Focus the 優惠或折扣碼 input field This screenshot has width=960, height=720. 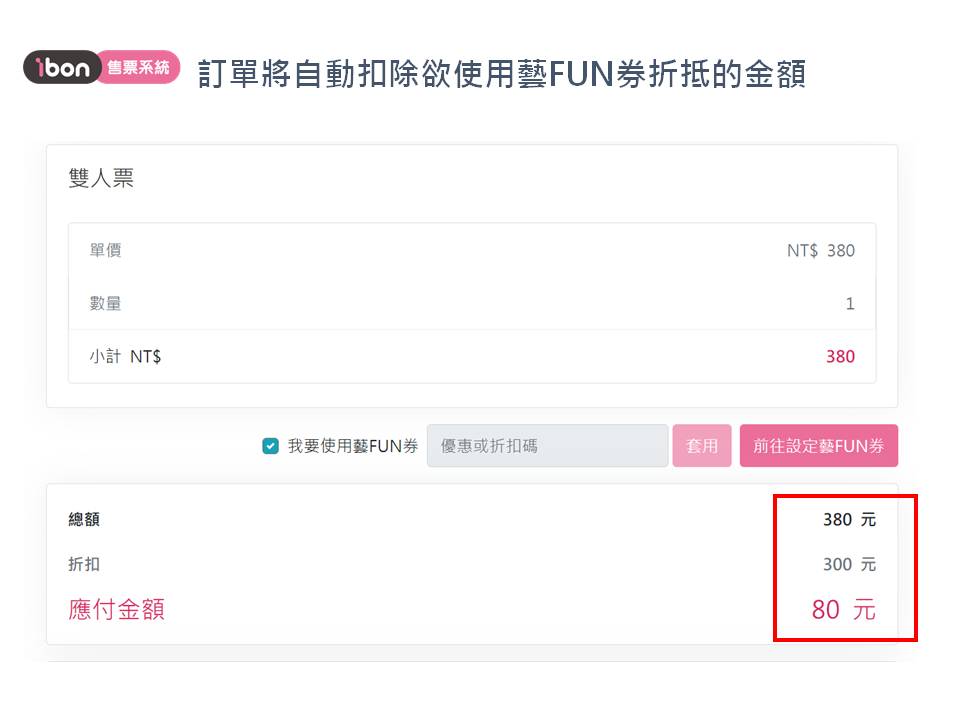pos(547,446)
